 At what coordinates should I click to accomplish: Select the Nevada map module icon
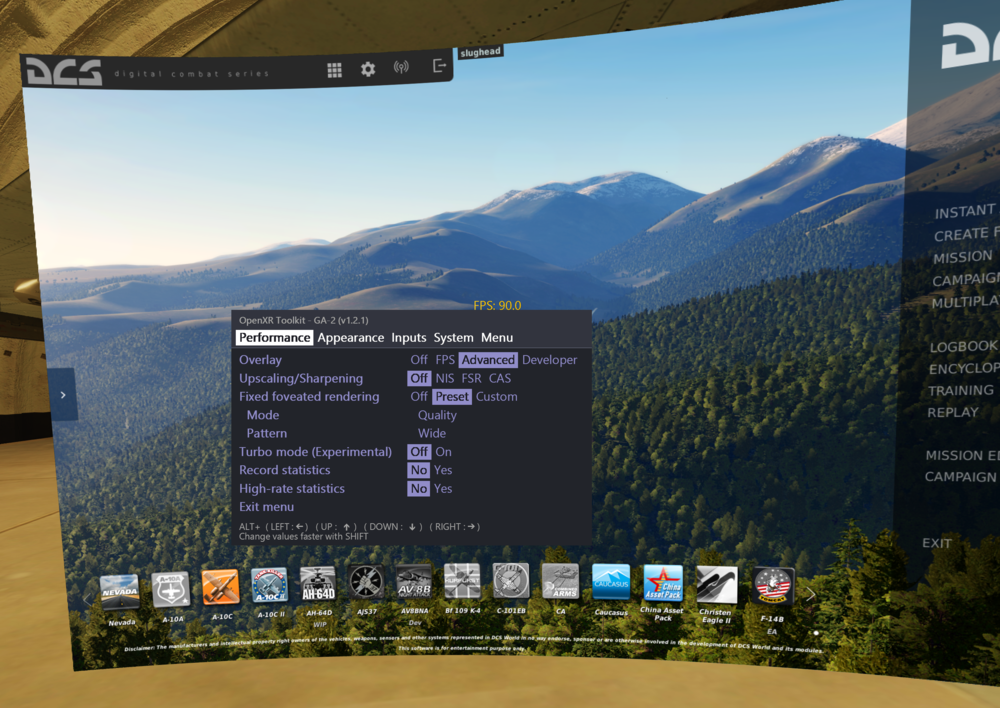pos(121,590)
